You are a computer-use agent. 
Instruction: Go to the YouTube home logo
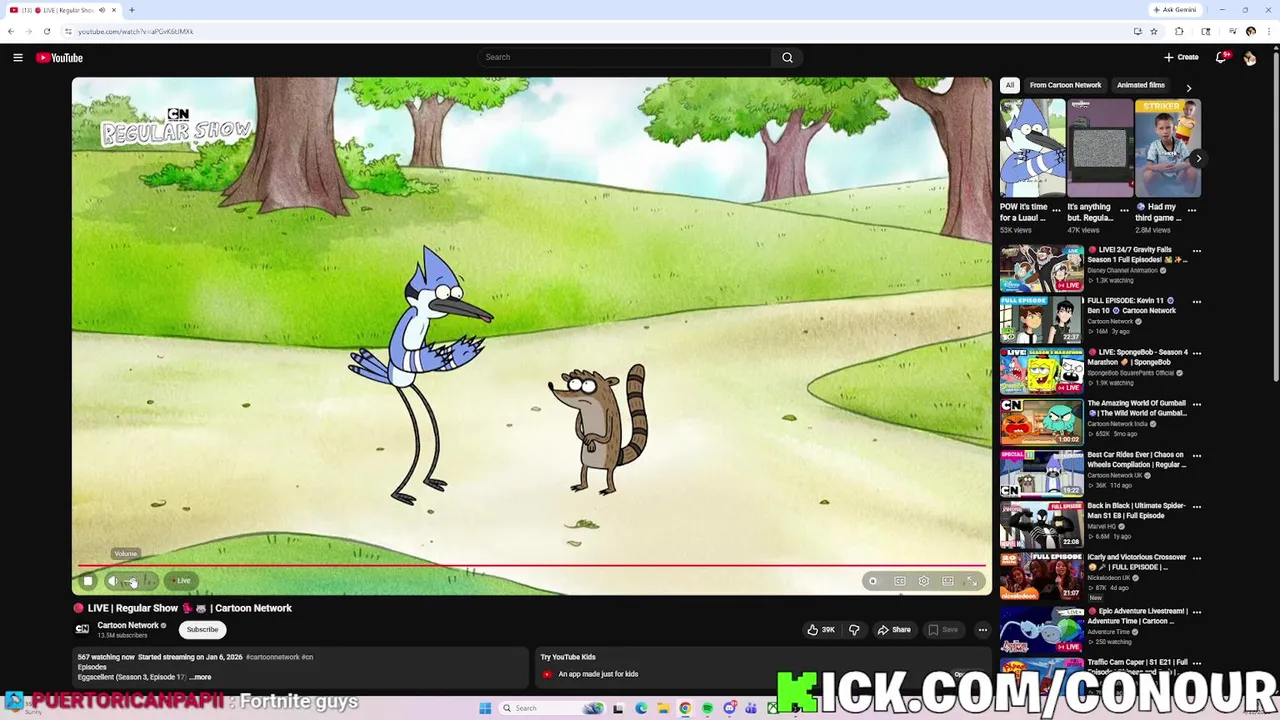pyautogui.click(x=60, y=58)
